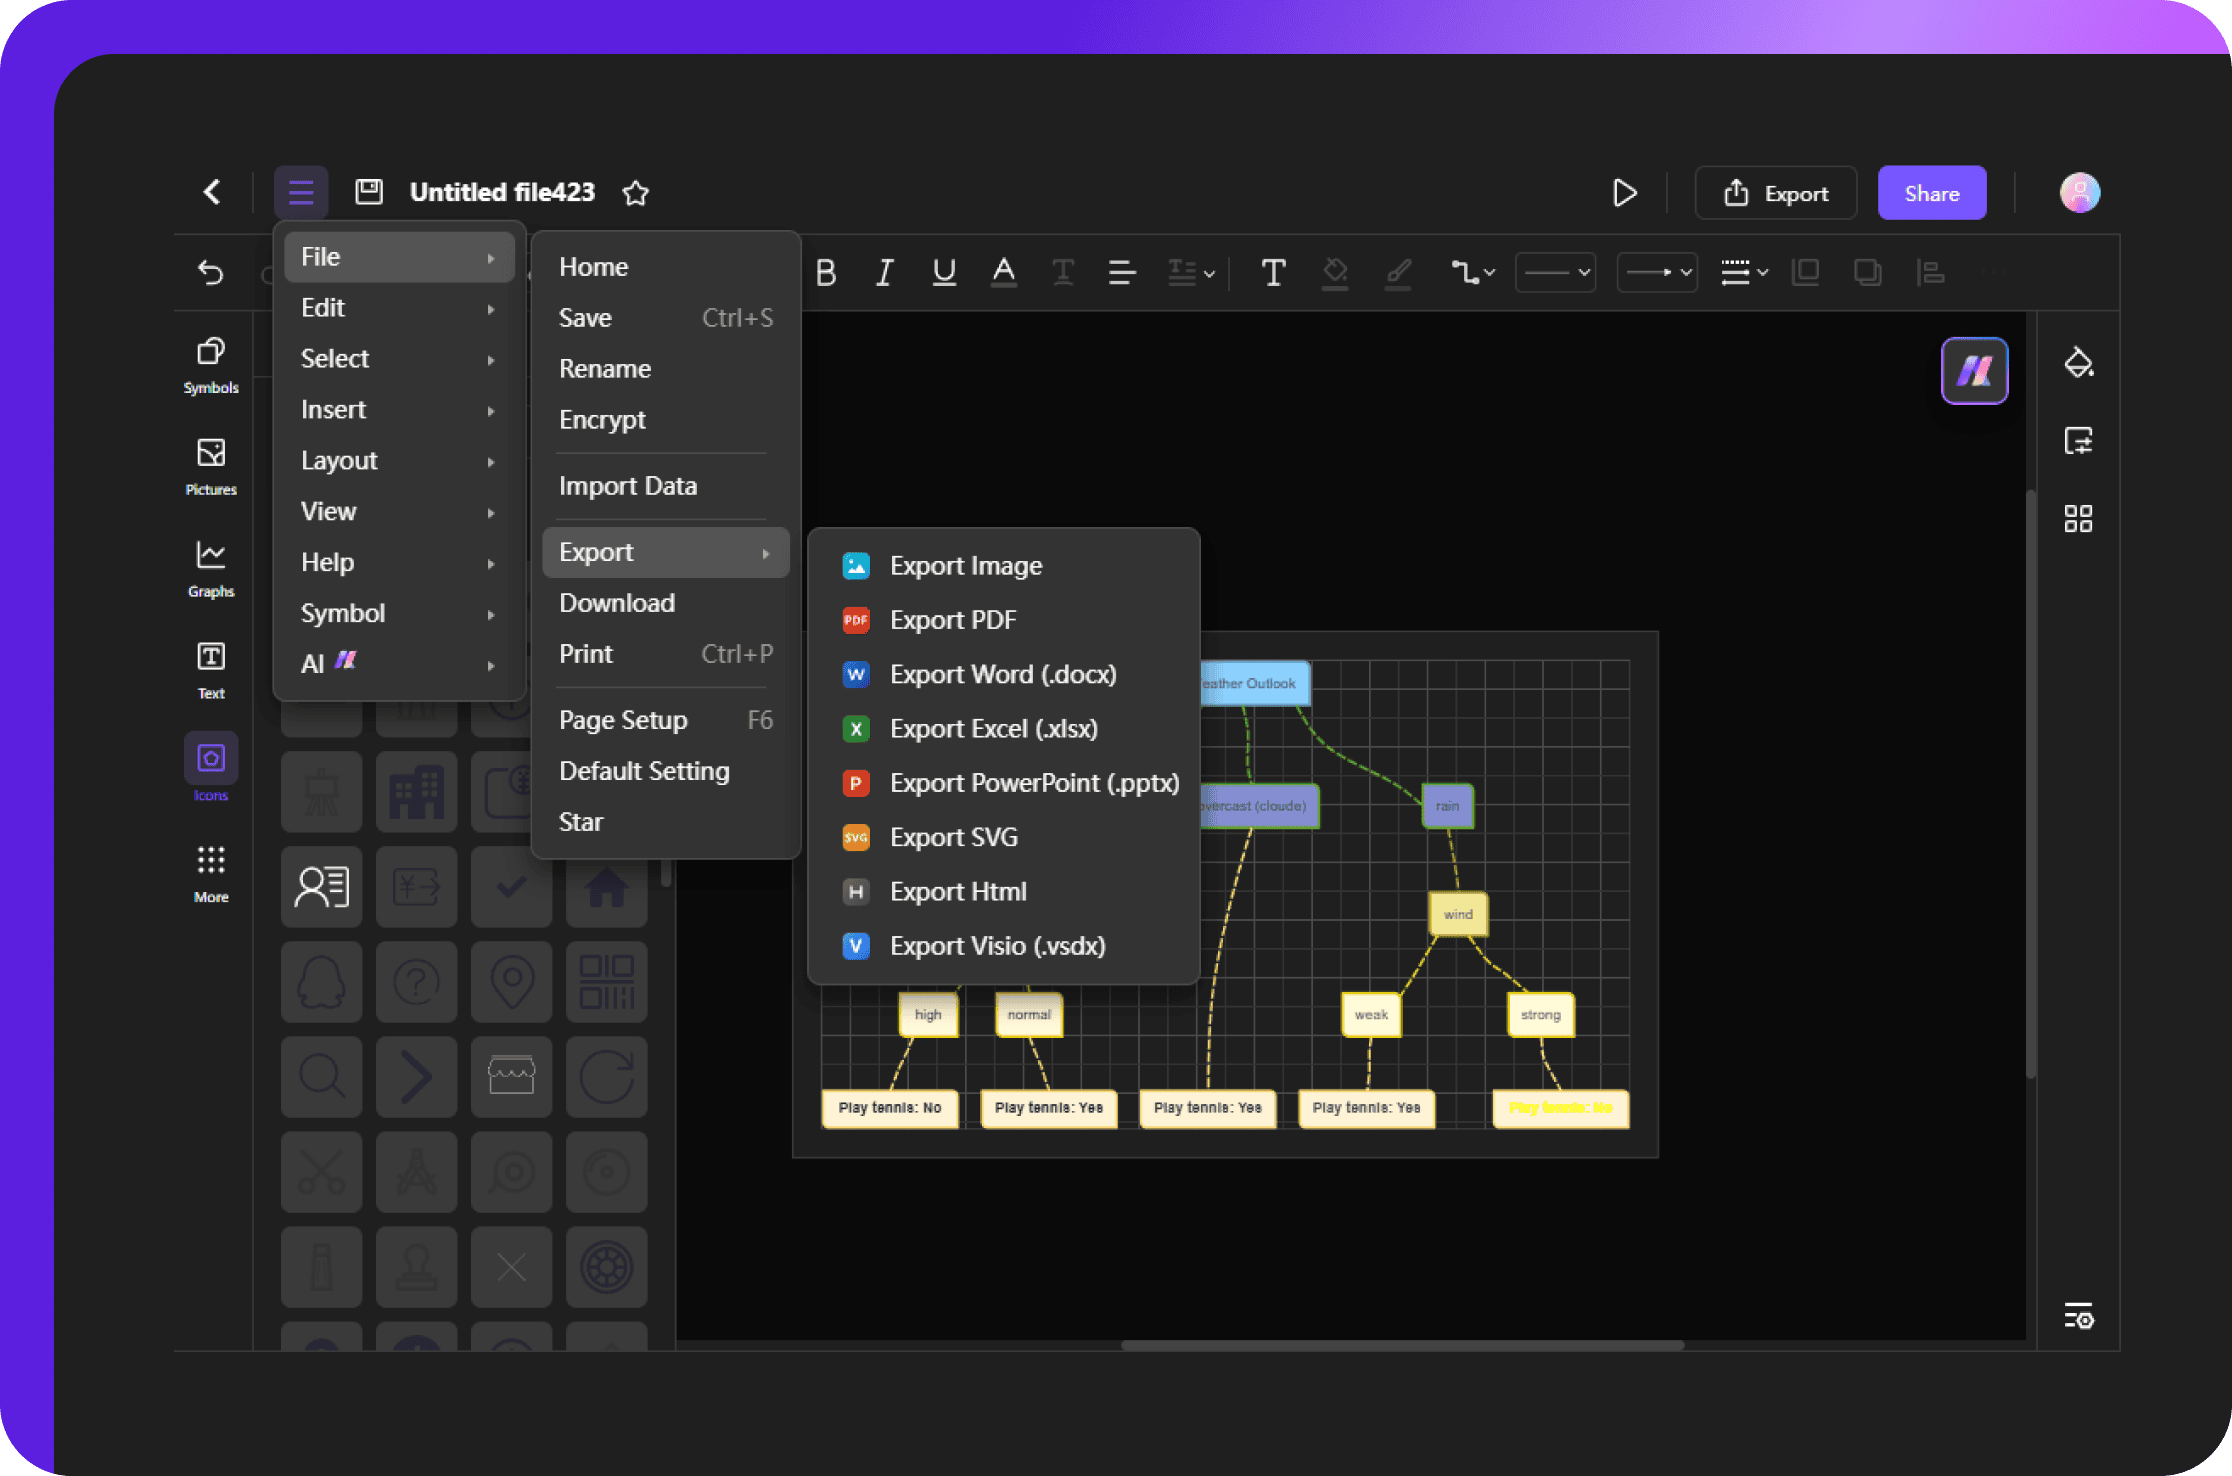Viewport: 2232px width, 1476px height.
Task: Select Export SVG option
Action: pos(953,837)
